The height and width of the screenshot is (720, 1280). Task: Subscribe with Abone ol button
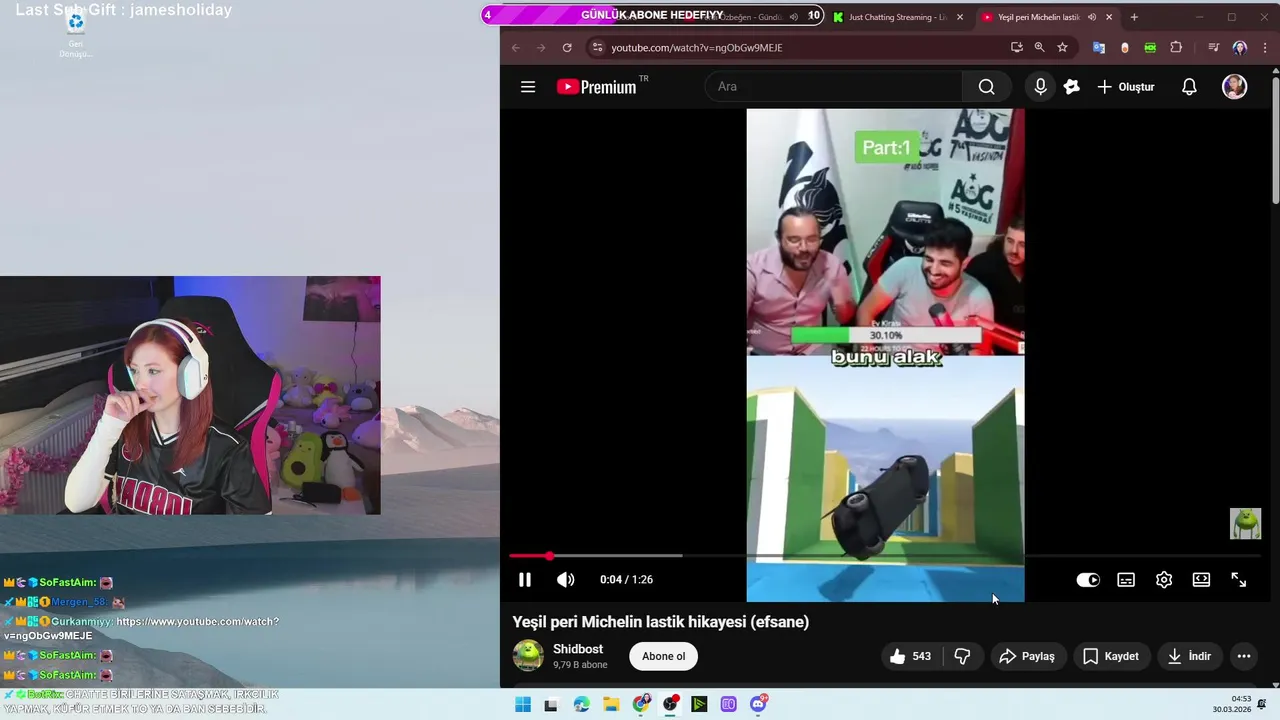pyautogui.click(x=664, y=656)
